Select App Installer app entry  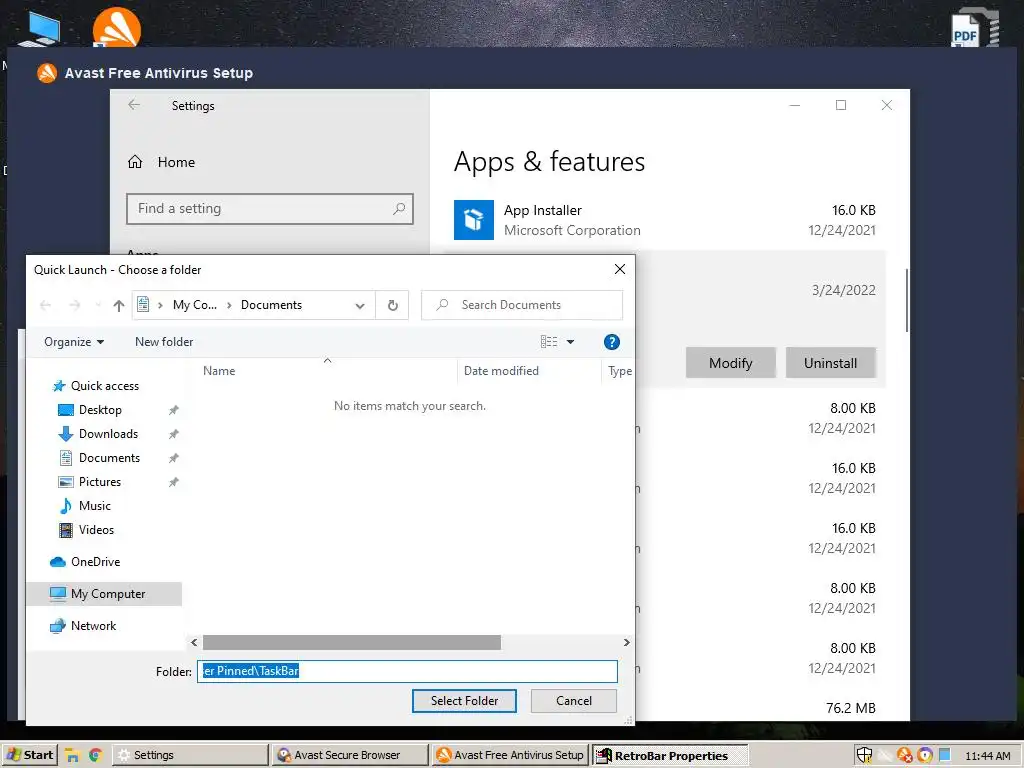pyautogui.click(x=665, y=220)
